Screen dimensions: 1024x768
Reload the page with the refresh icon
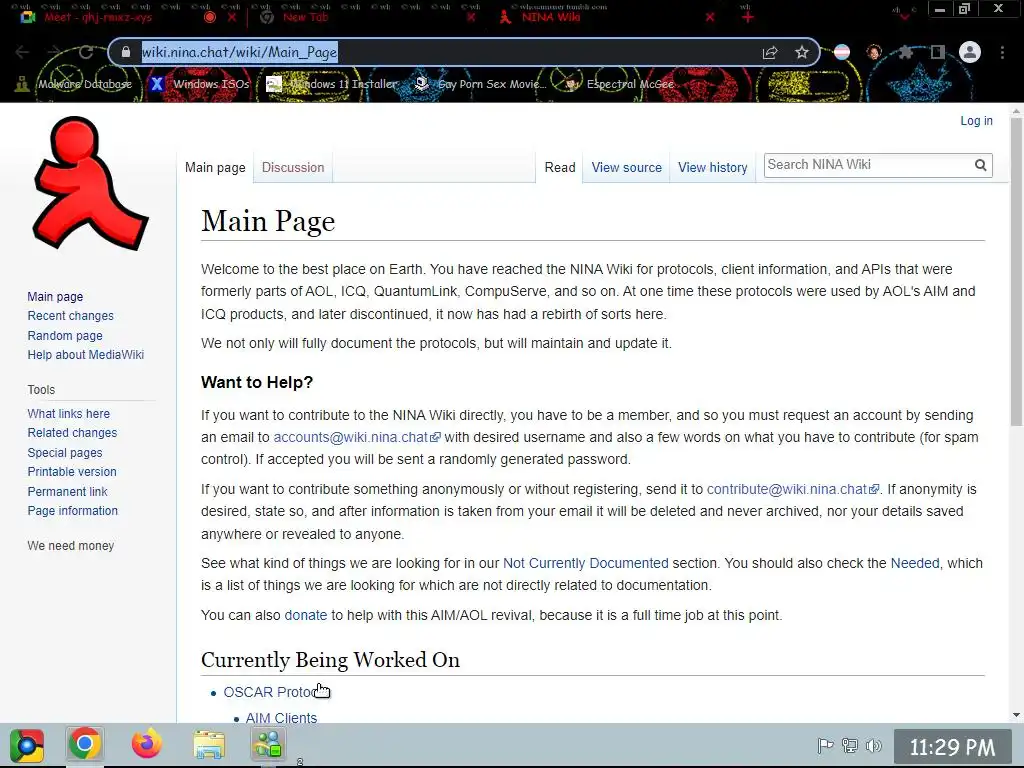(86, 52)
